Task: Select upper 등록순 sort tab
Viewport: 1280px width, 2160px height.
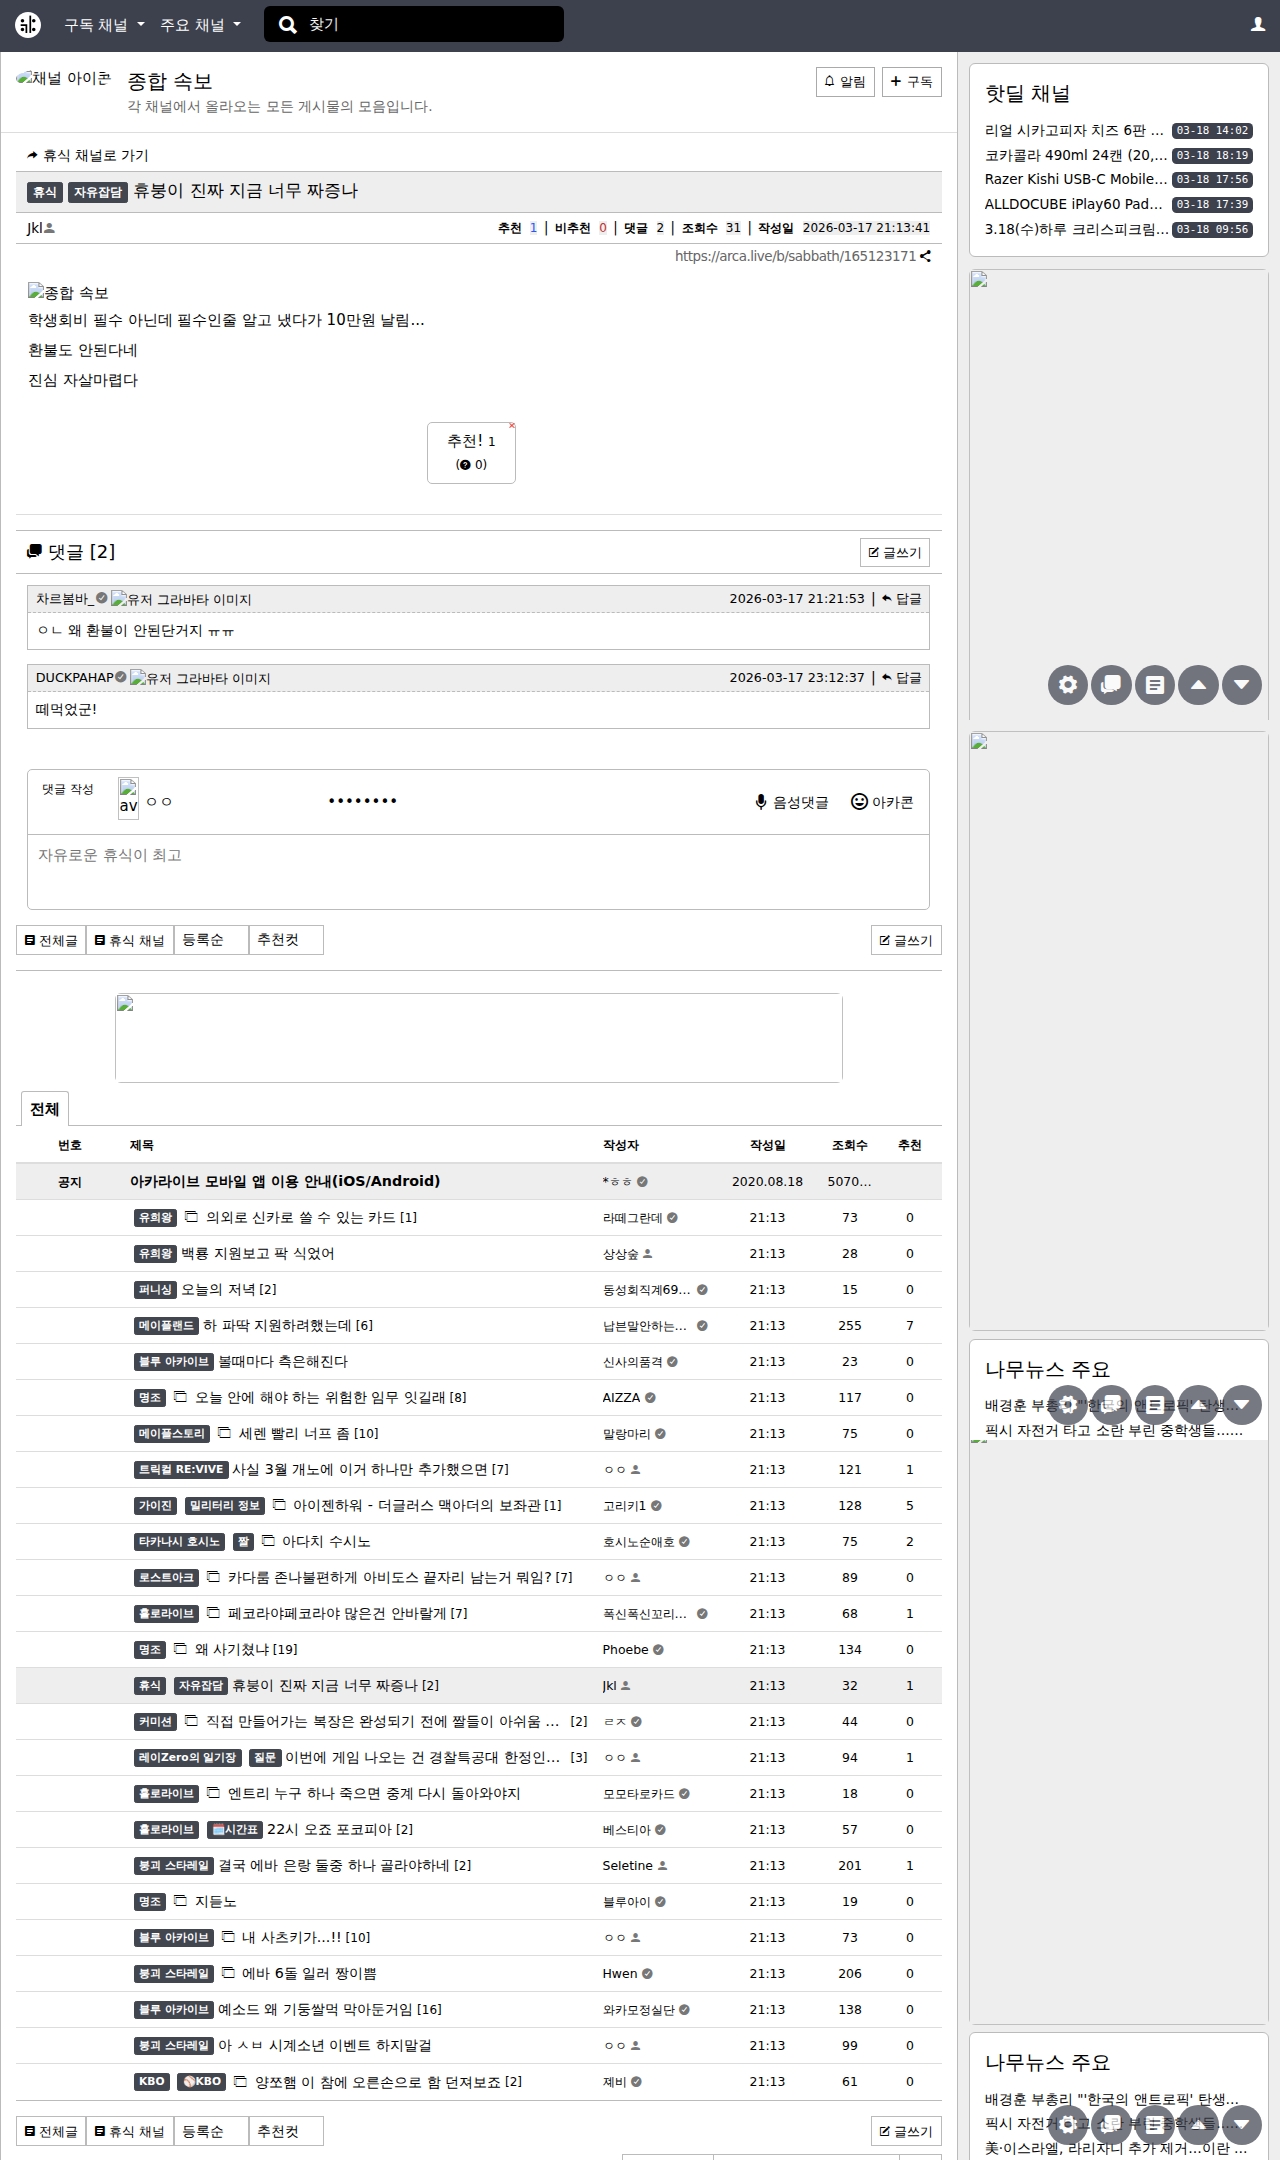Action: tap(211, 940)
